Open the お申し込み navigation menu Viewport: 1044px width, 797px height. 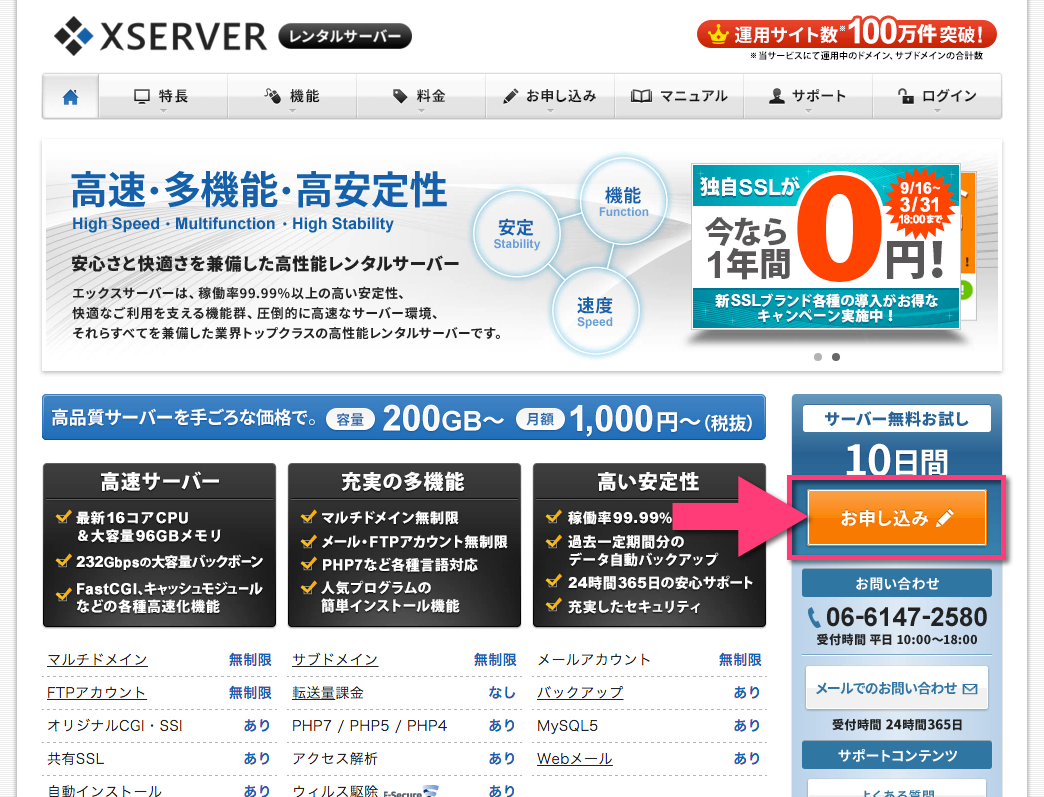(x=550, y=97)
